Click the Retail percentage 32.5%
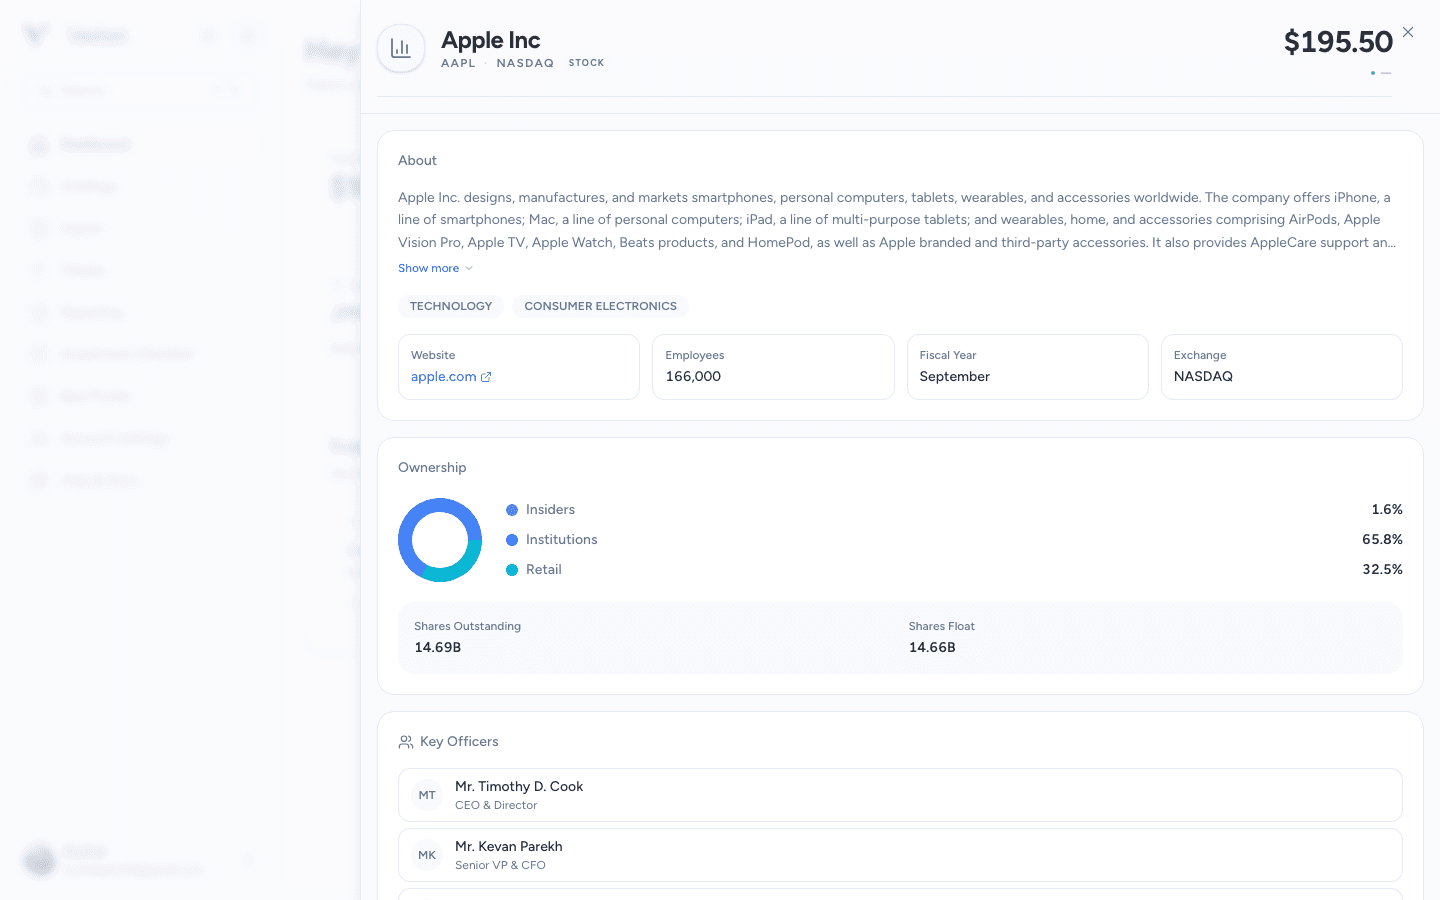The height and width of the screenshot is (900, 1440). click(x=1382, y=570)
